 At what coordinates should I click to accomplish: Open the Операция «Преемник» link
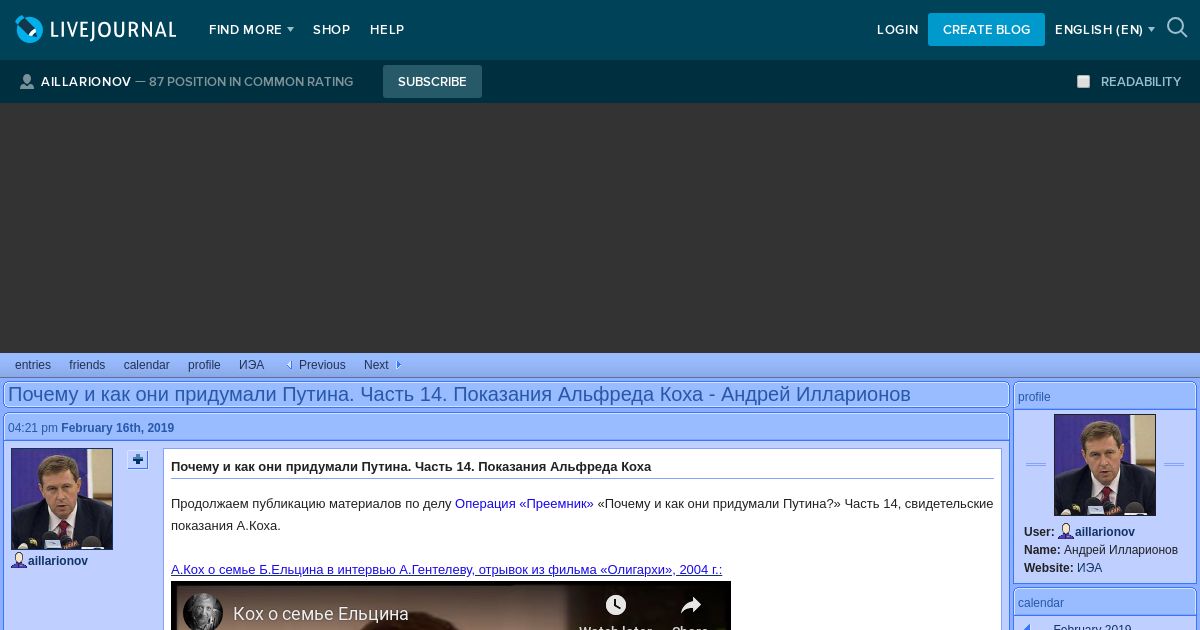524,504
